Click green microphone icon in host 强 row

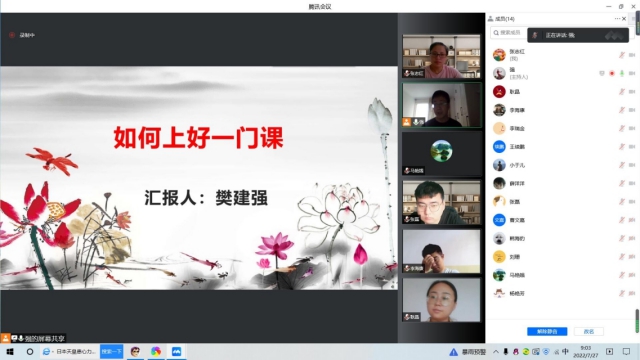click(622, 73)
